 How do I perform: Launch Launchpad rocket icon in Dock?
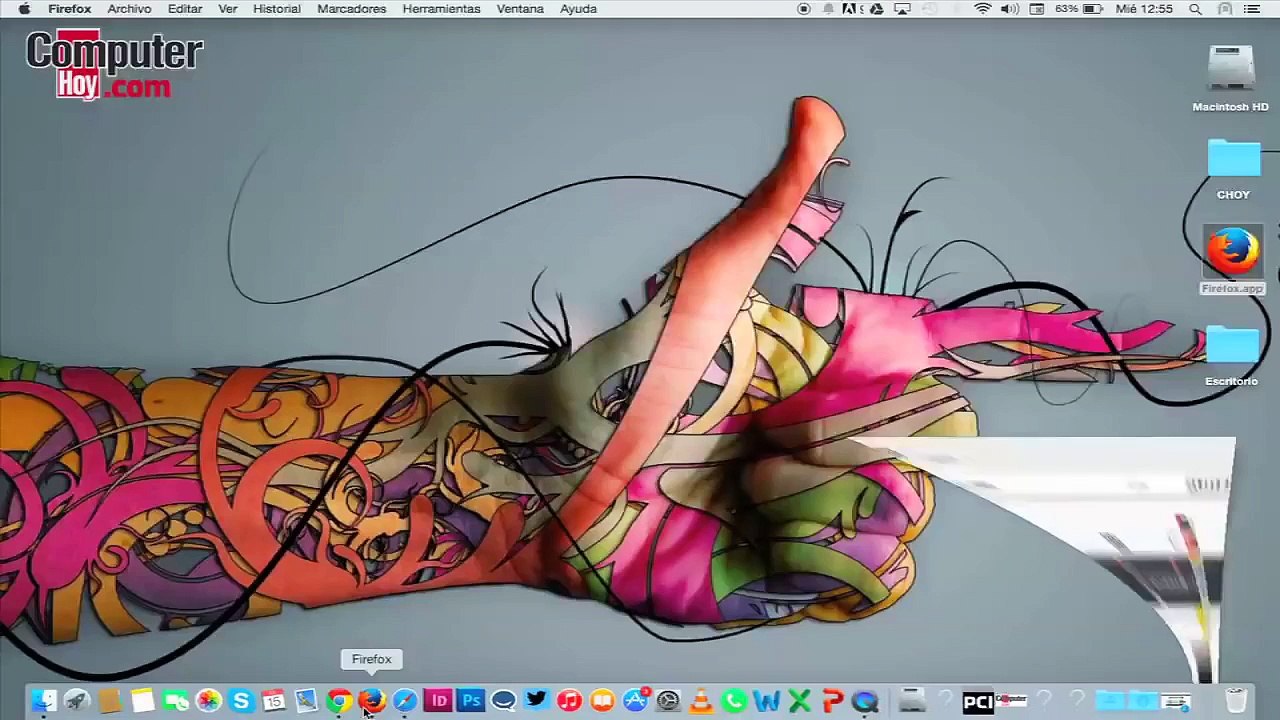point(76,701)
